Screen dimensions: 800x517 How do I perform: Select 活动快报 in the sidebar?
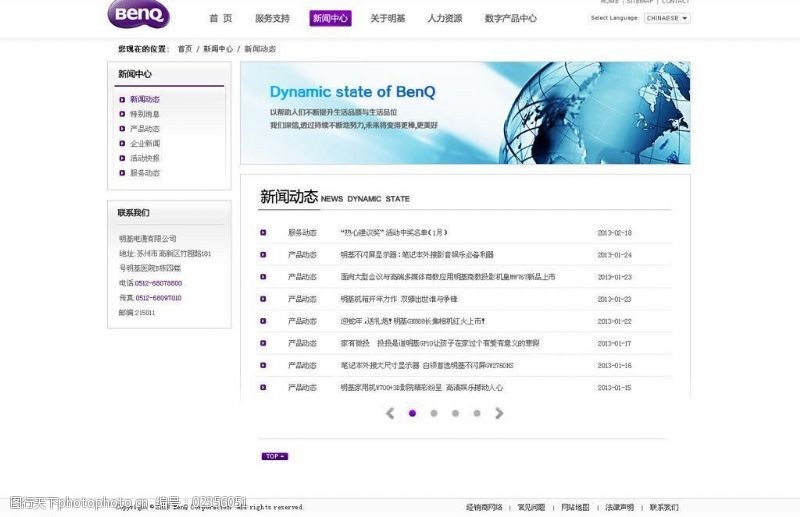tap(145, 158)
